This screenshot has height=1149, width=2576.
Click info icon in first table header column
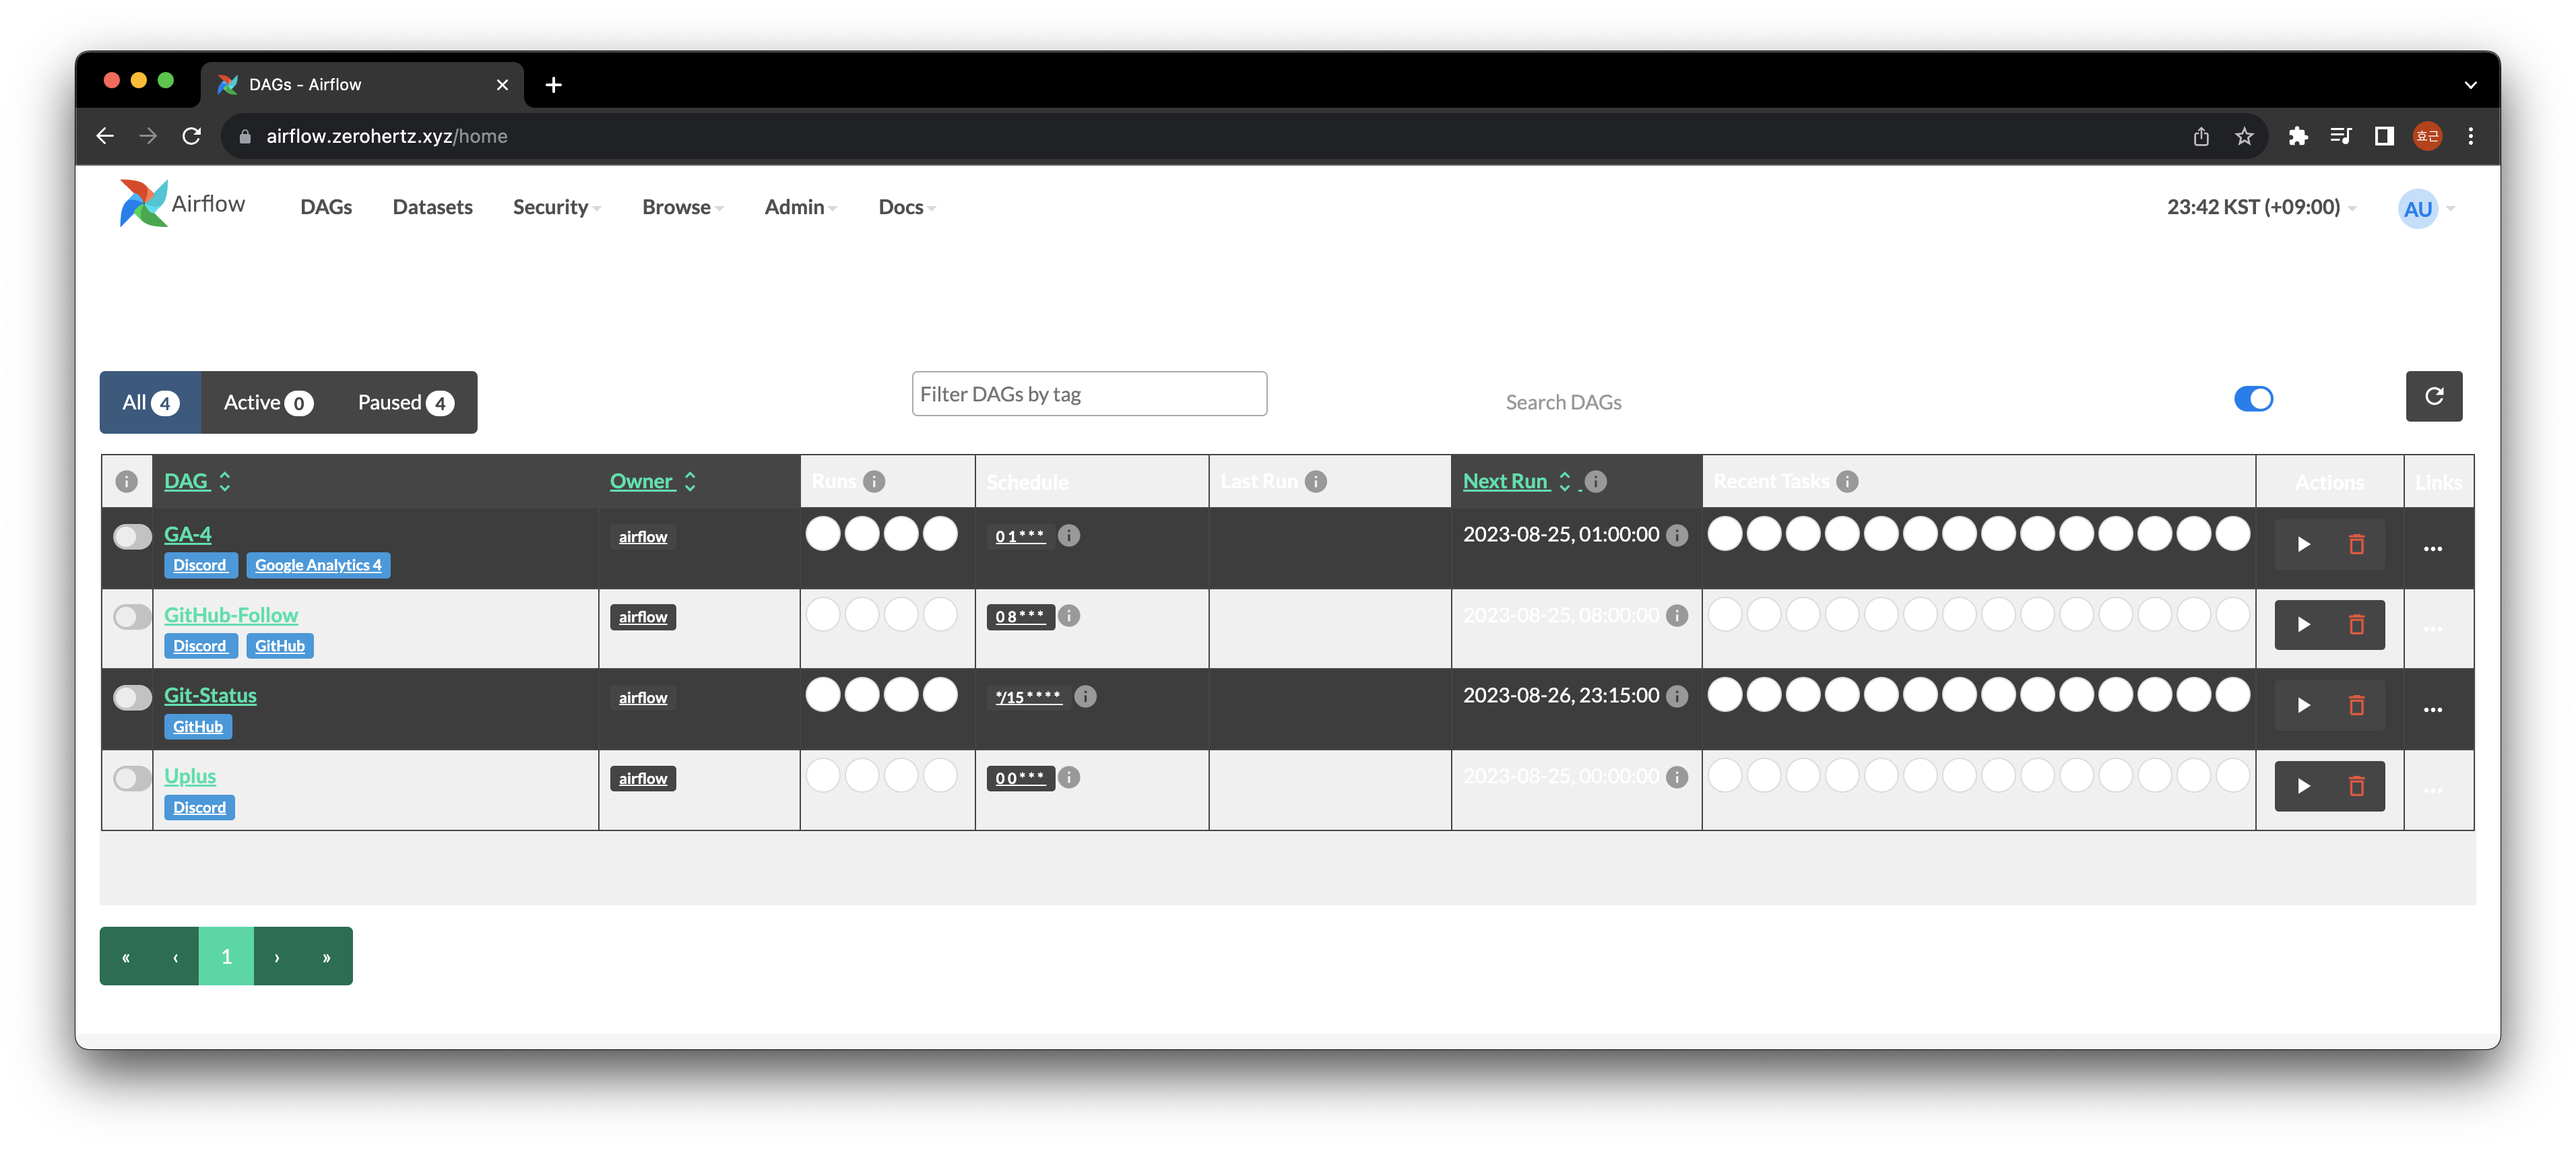[x=126, y=482]
